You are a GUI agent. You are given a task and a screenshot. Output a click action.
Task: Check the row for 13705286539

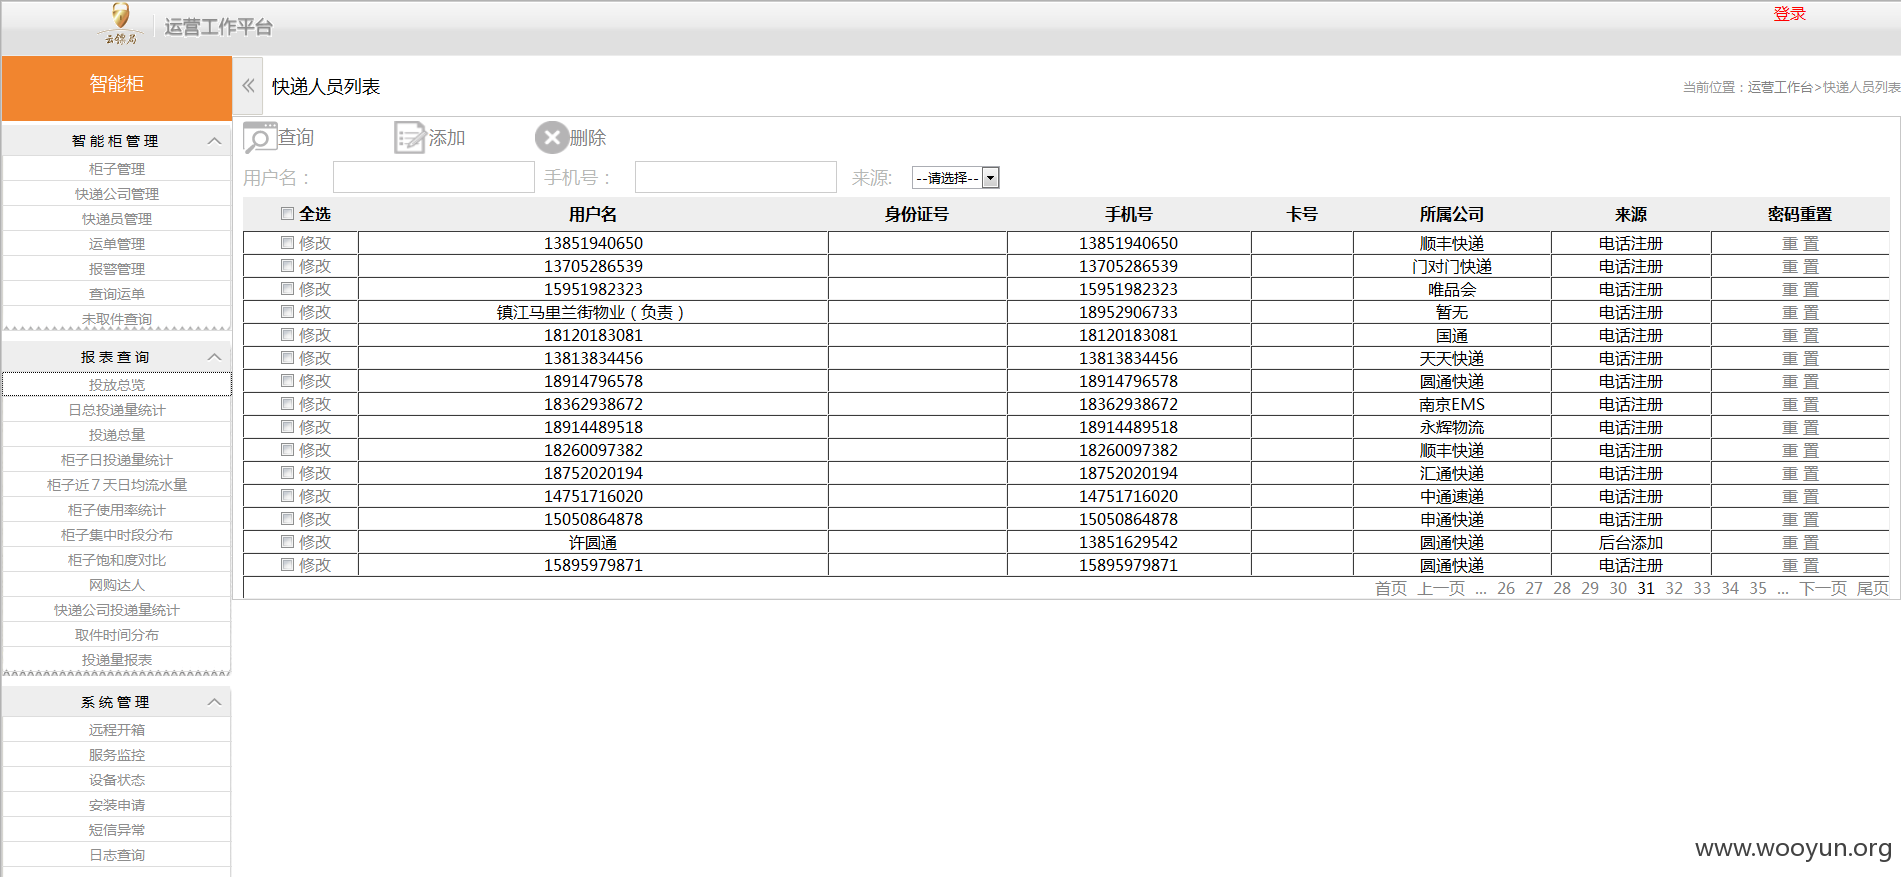pos(288,266)
